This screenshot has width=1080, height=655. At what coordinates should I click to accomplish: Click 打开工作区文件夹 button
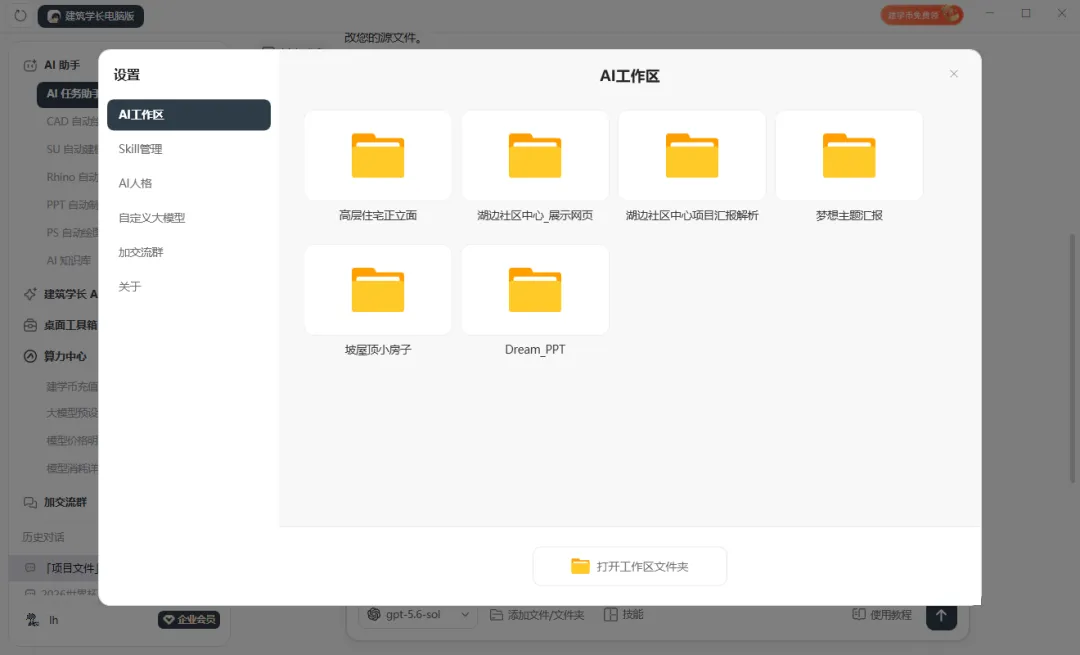coord(630,566)
